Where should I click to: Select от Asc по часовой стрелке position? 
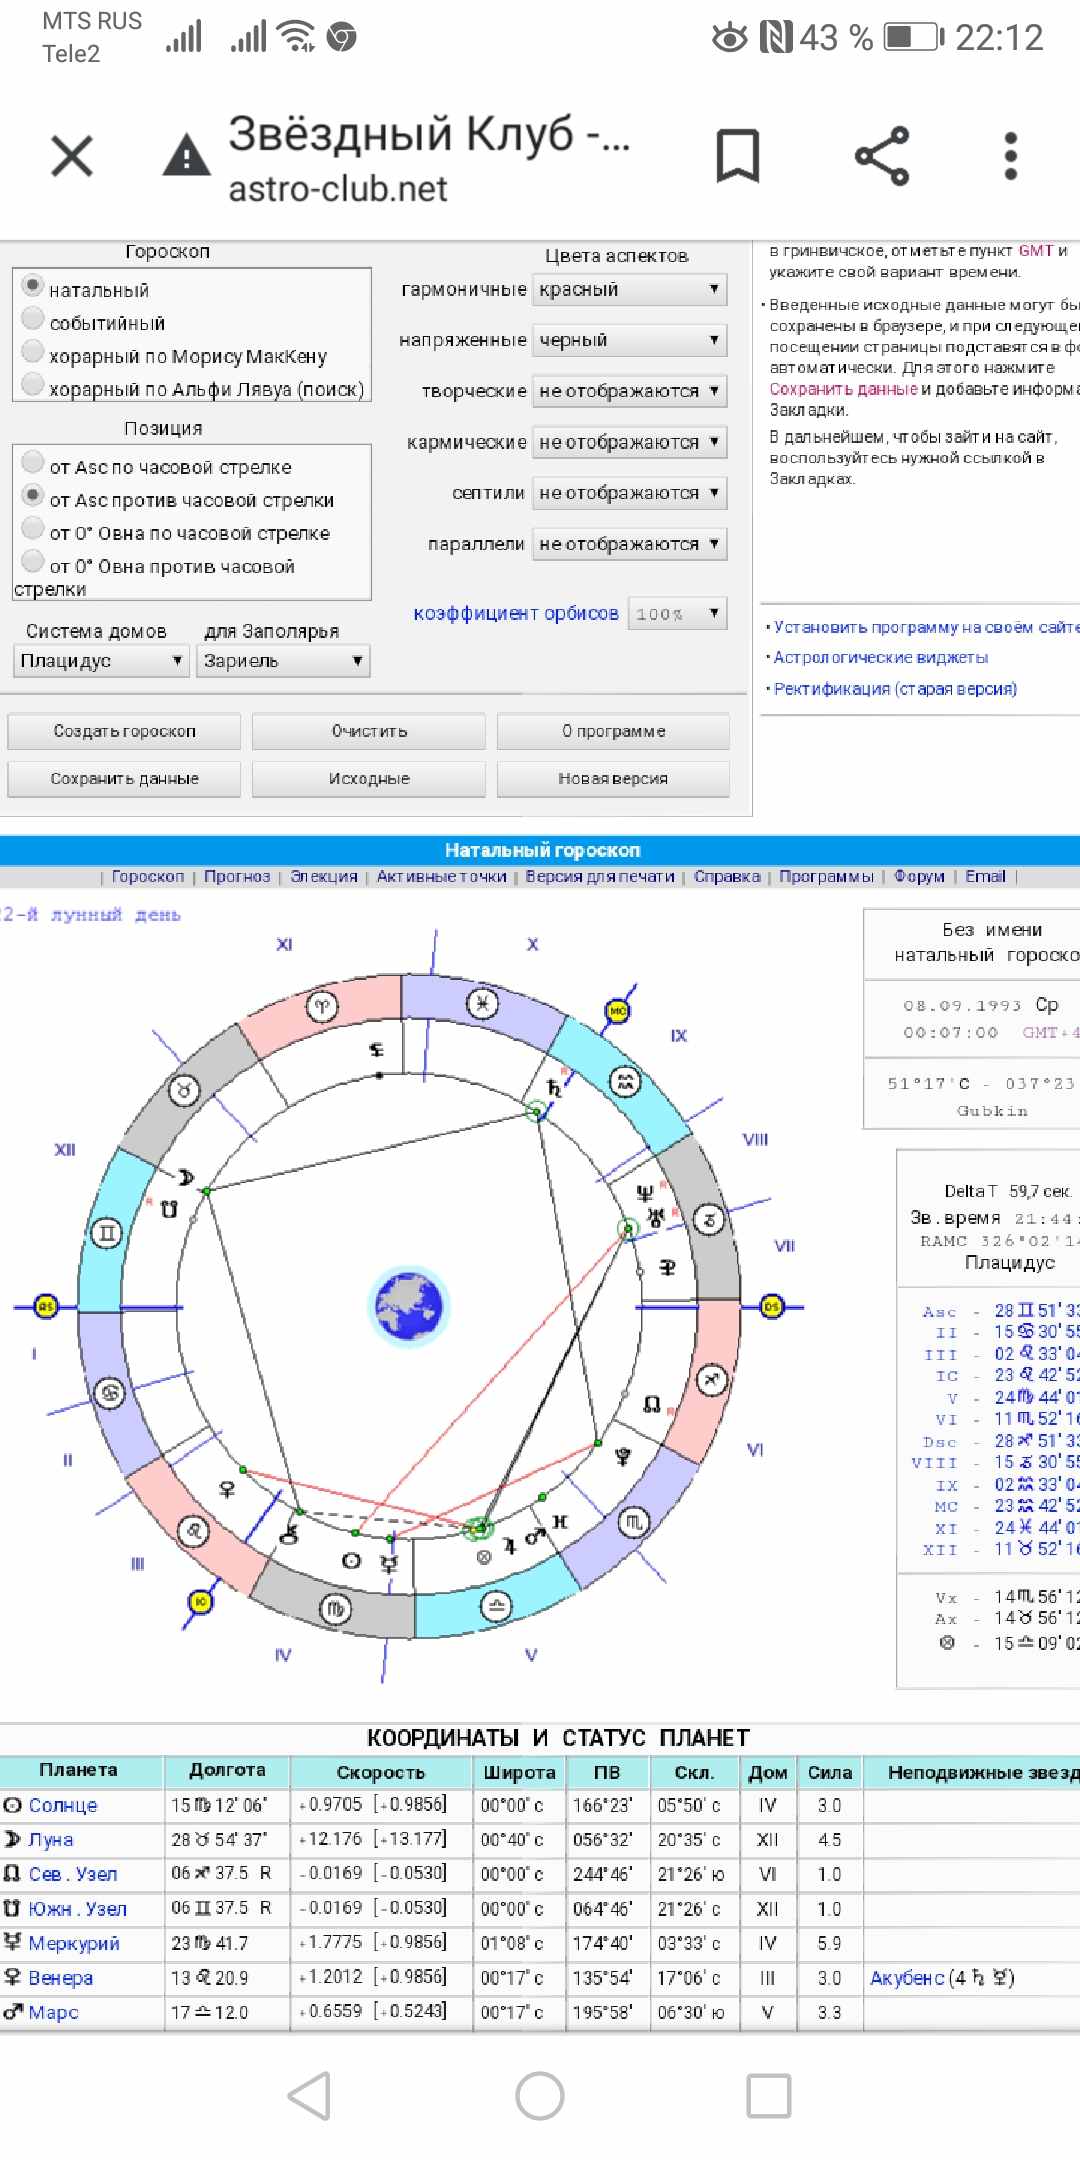click(x=33, y=463)
